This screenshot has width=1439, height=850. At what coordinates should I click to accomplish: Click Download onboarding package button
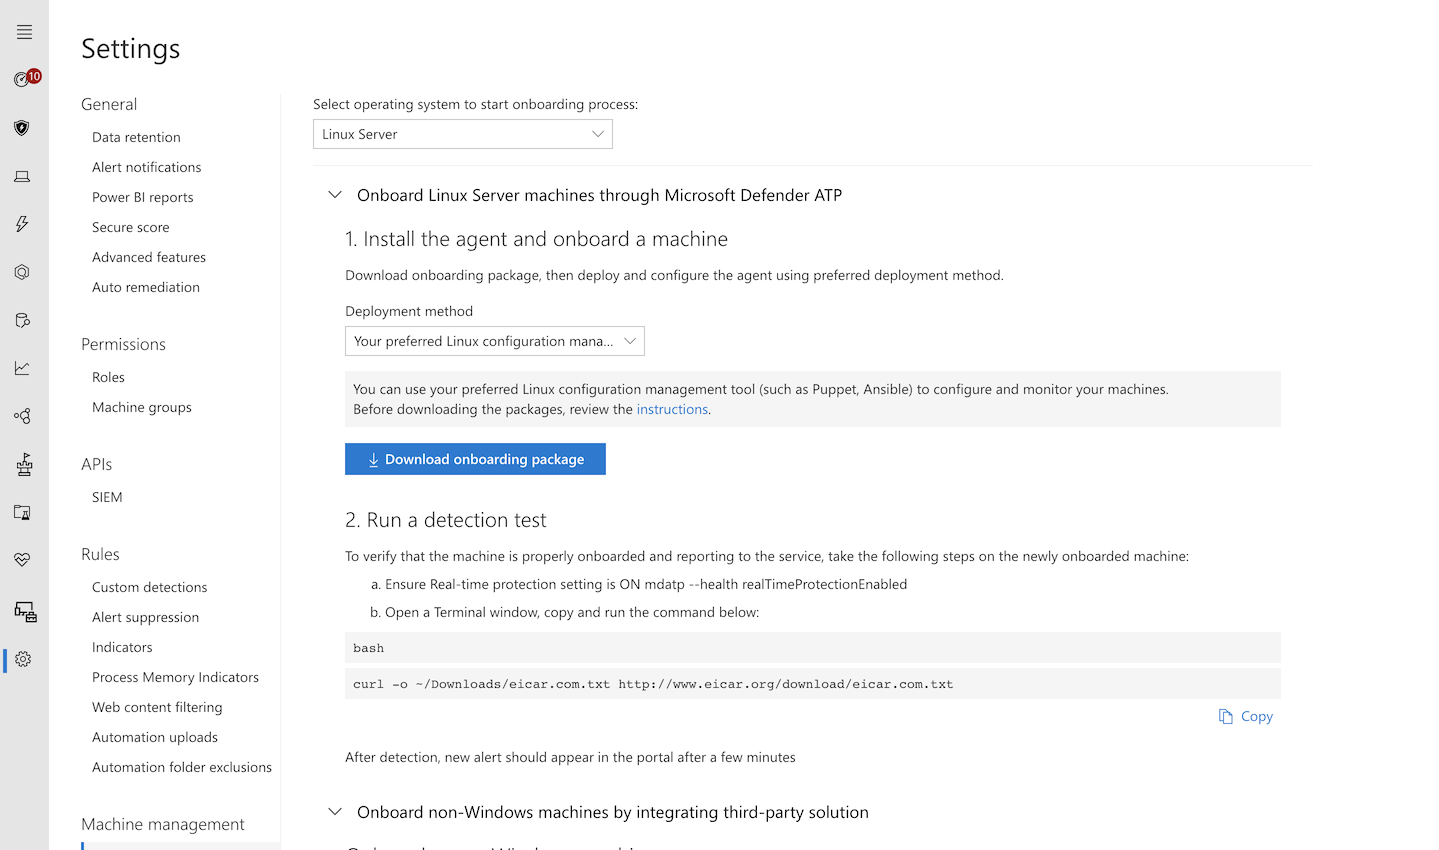pyautogui.click(x=475, y=459)
